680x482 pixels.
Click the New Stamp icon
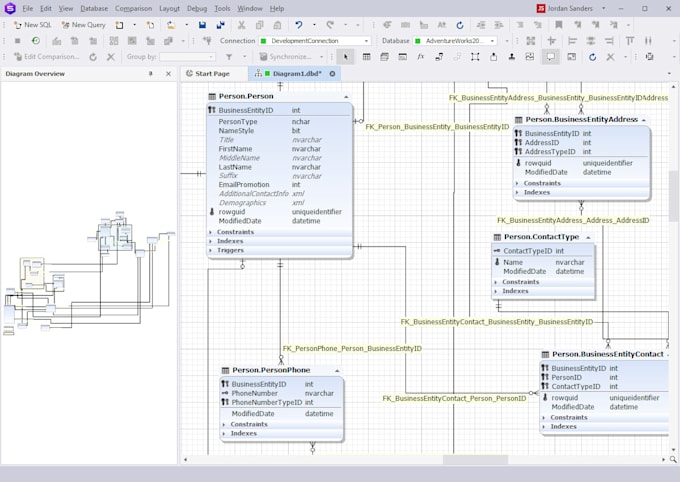512,57
